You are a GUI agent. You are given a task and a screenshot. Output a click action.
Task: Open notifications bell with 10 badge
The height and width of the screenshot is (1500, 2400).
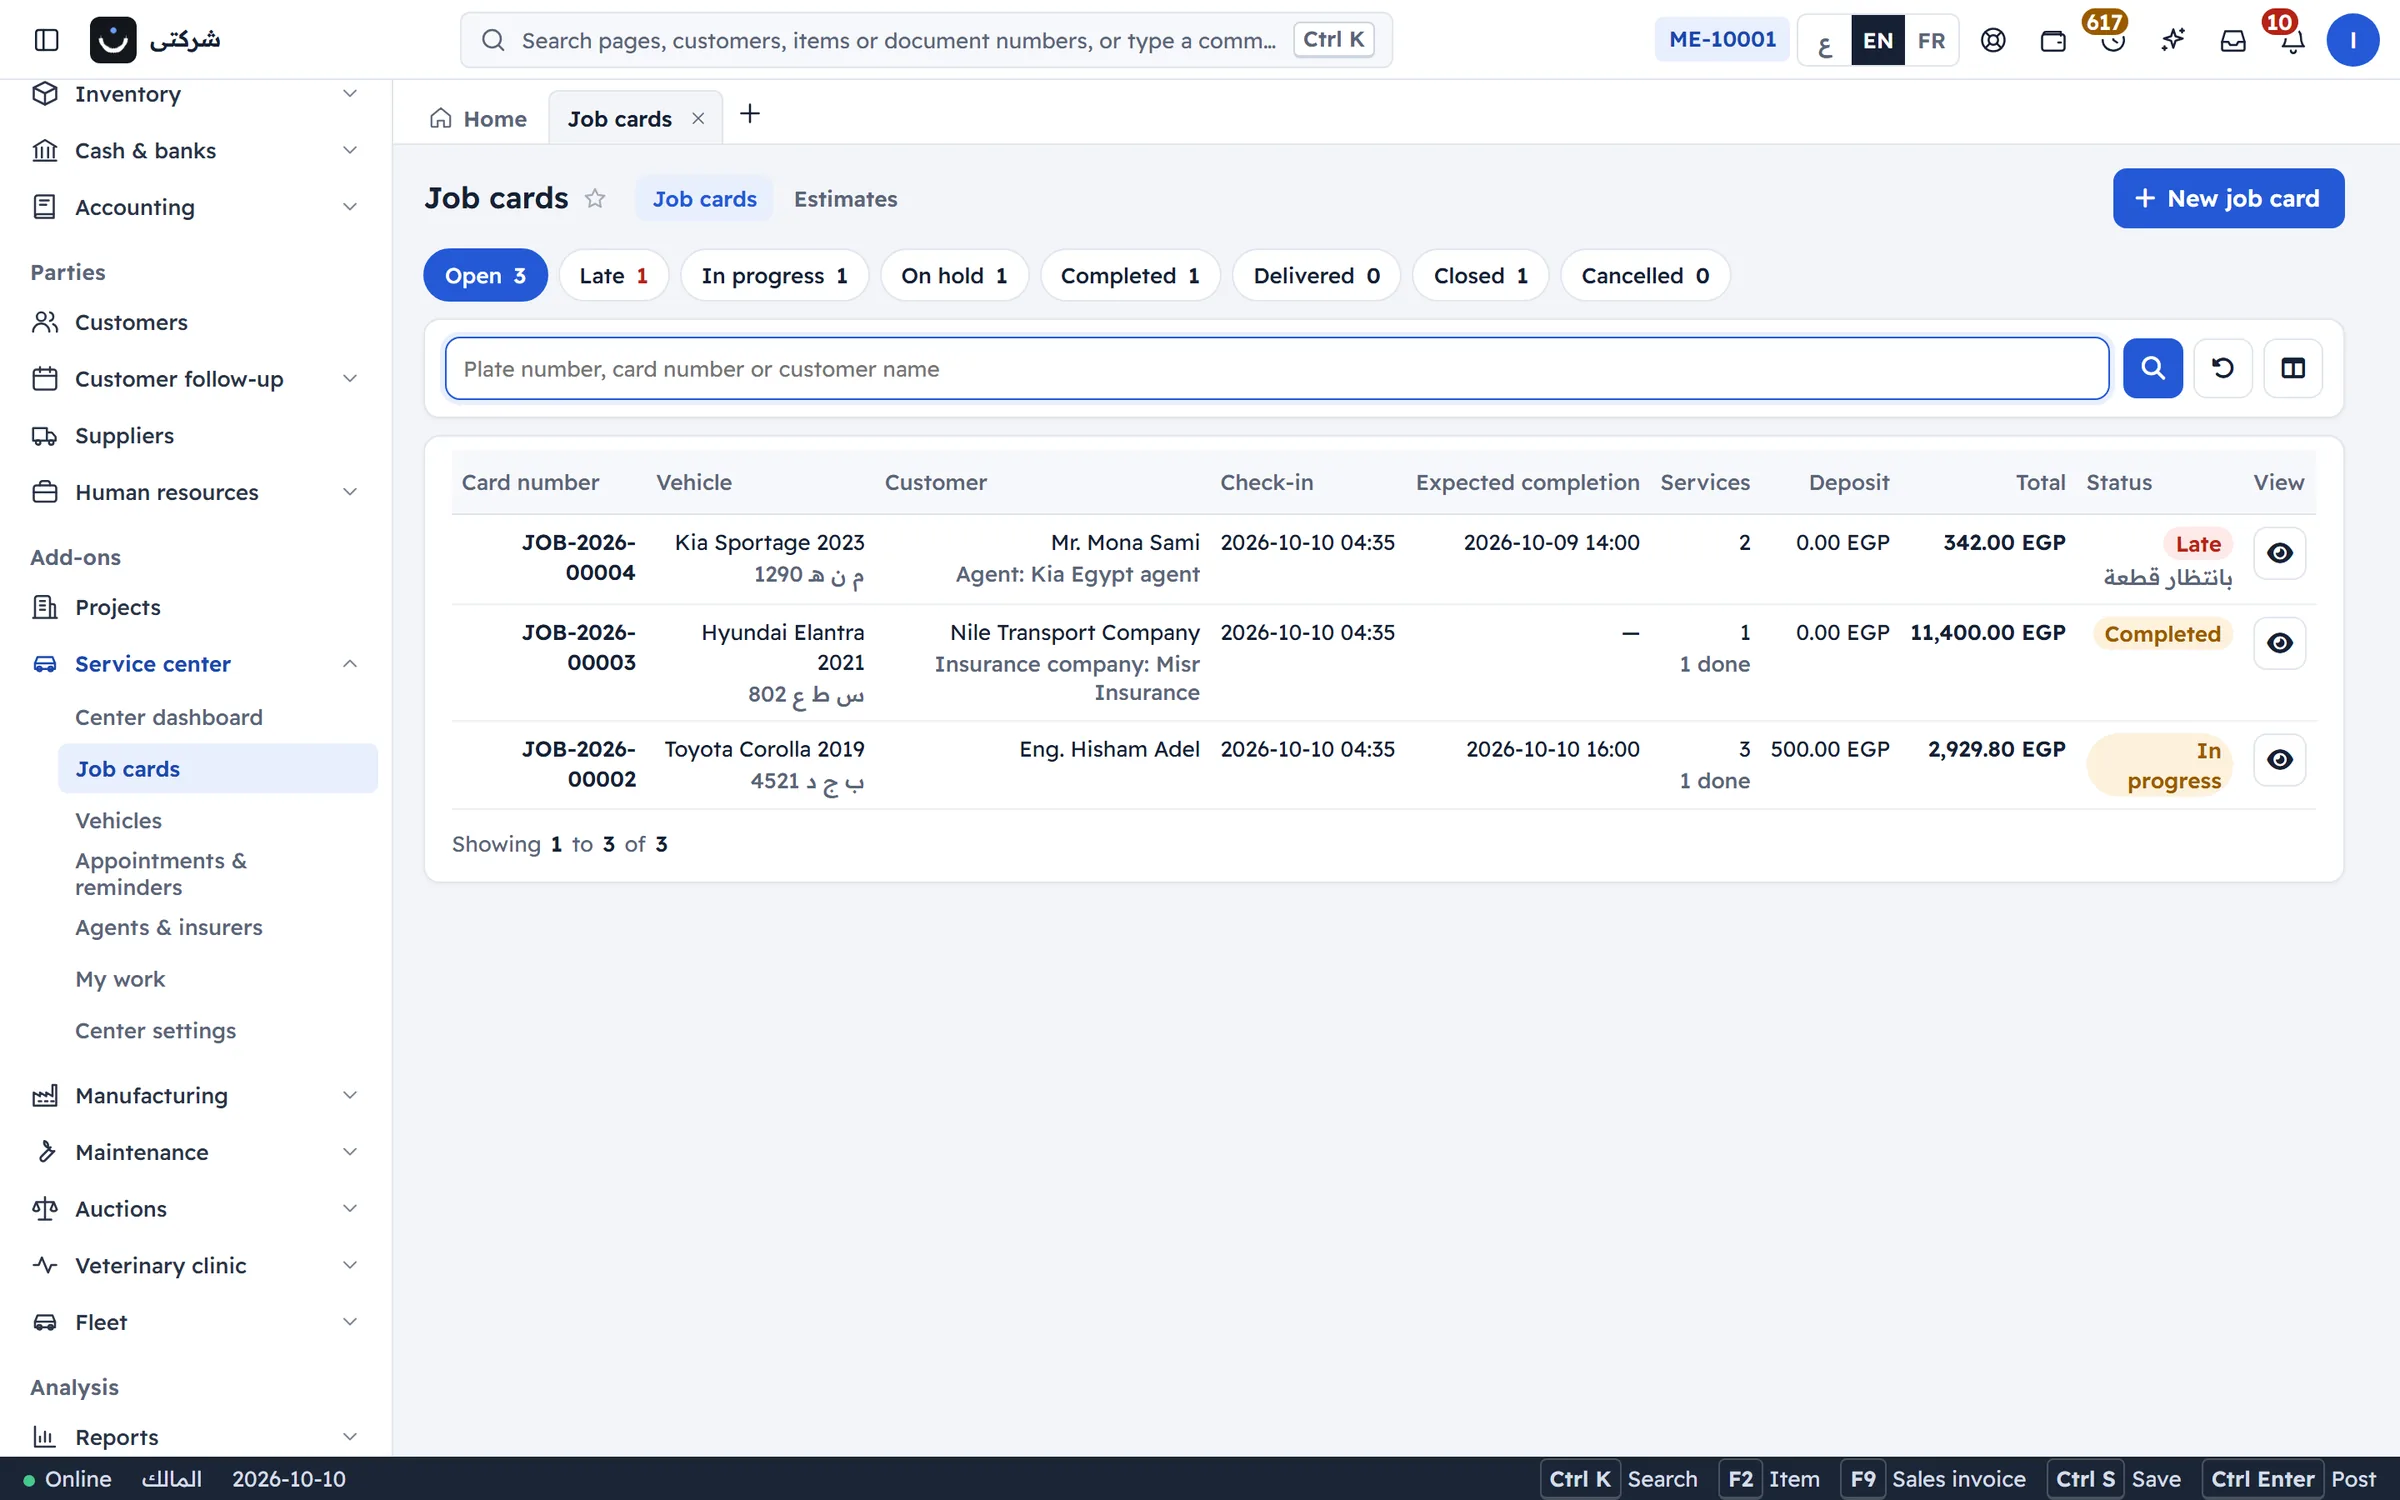[x=2293, y=40]
